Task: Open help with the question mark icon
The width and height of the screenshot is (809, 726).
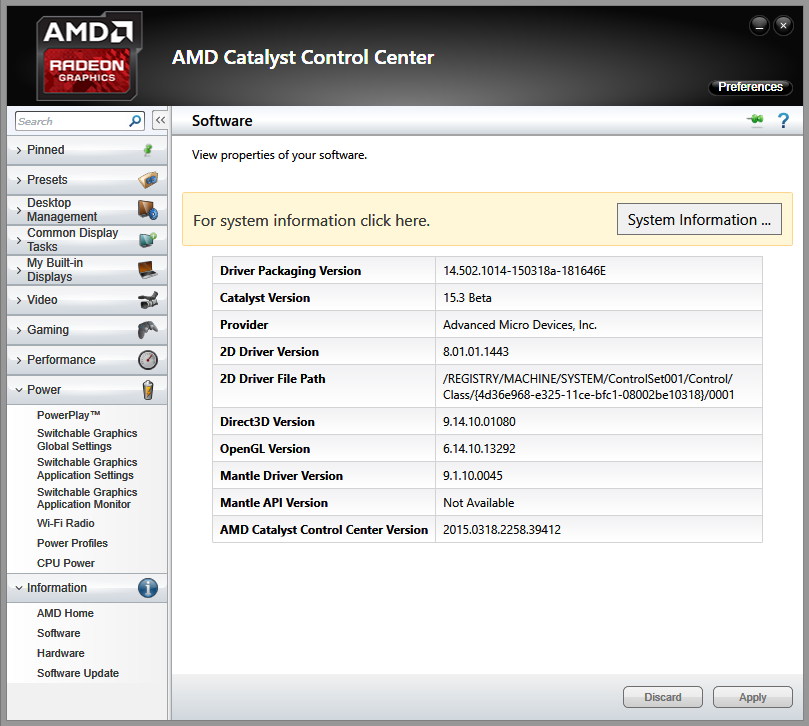Action: pyautogui.click(x=783, y=121)
